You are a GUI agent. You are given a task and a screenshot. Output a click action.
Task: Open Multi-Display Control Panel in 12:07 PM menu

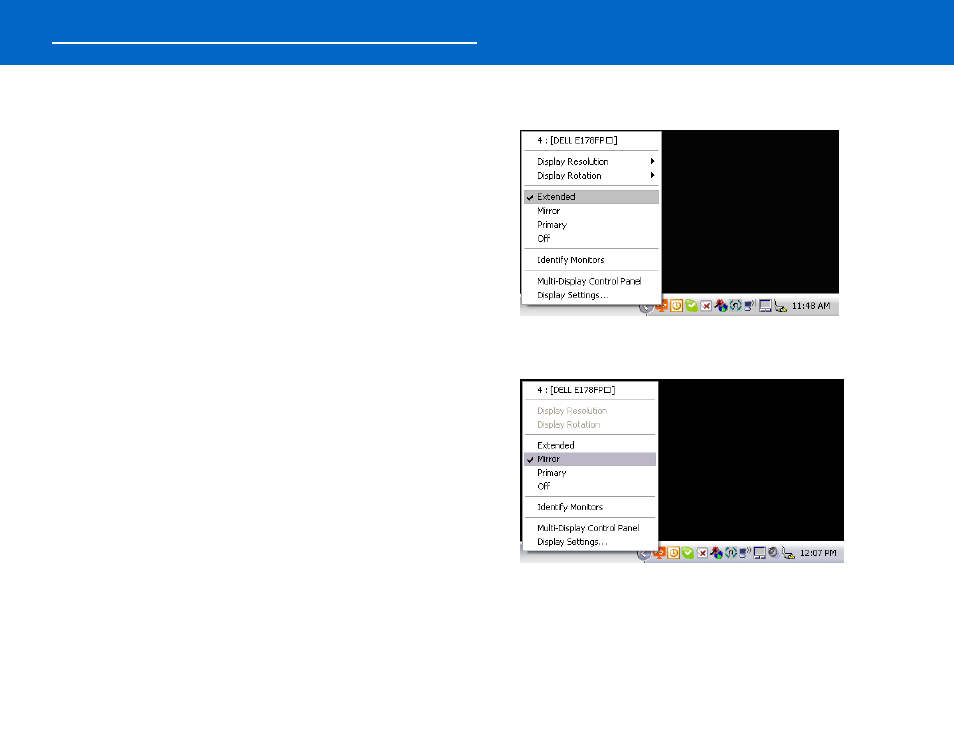tap(590, 528)
